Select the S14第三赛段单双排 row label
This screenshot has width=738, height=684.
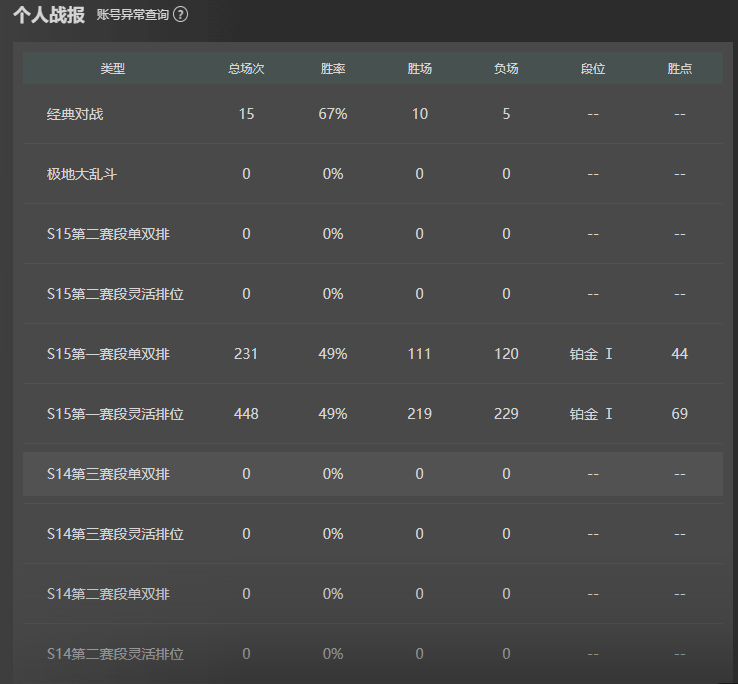pos(108,474)
